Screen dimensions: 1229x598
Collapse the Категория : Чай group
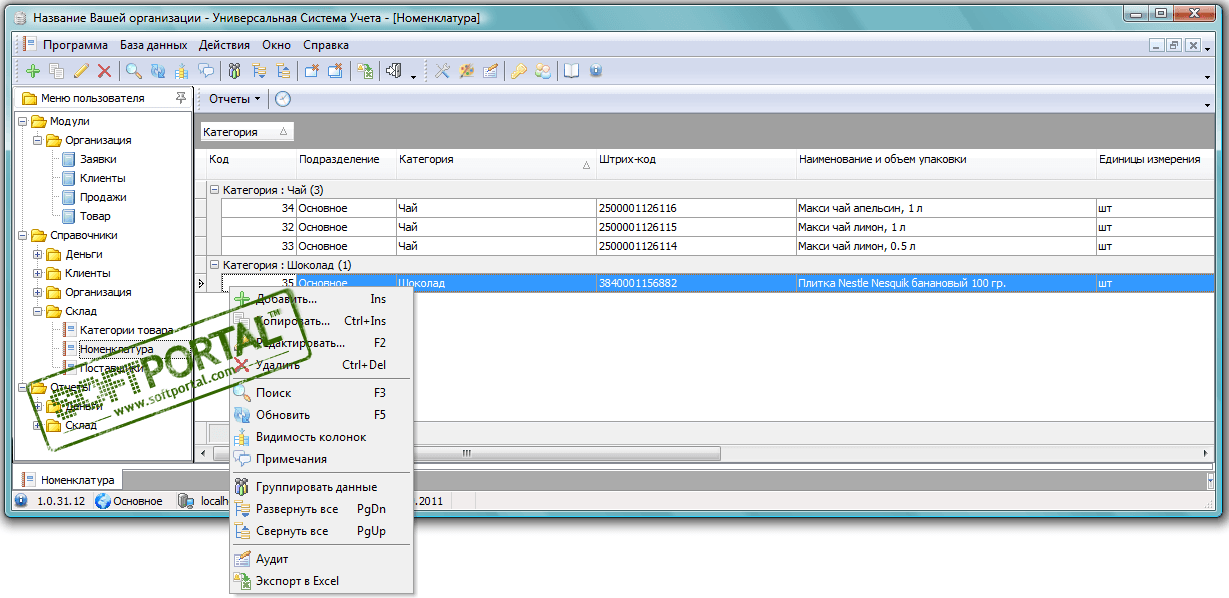pyautogui.click(x=214, y=190)
